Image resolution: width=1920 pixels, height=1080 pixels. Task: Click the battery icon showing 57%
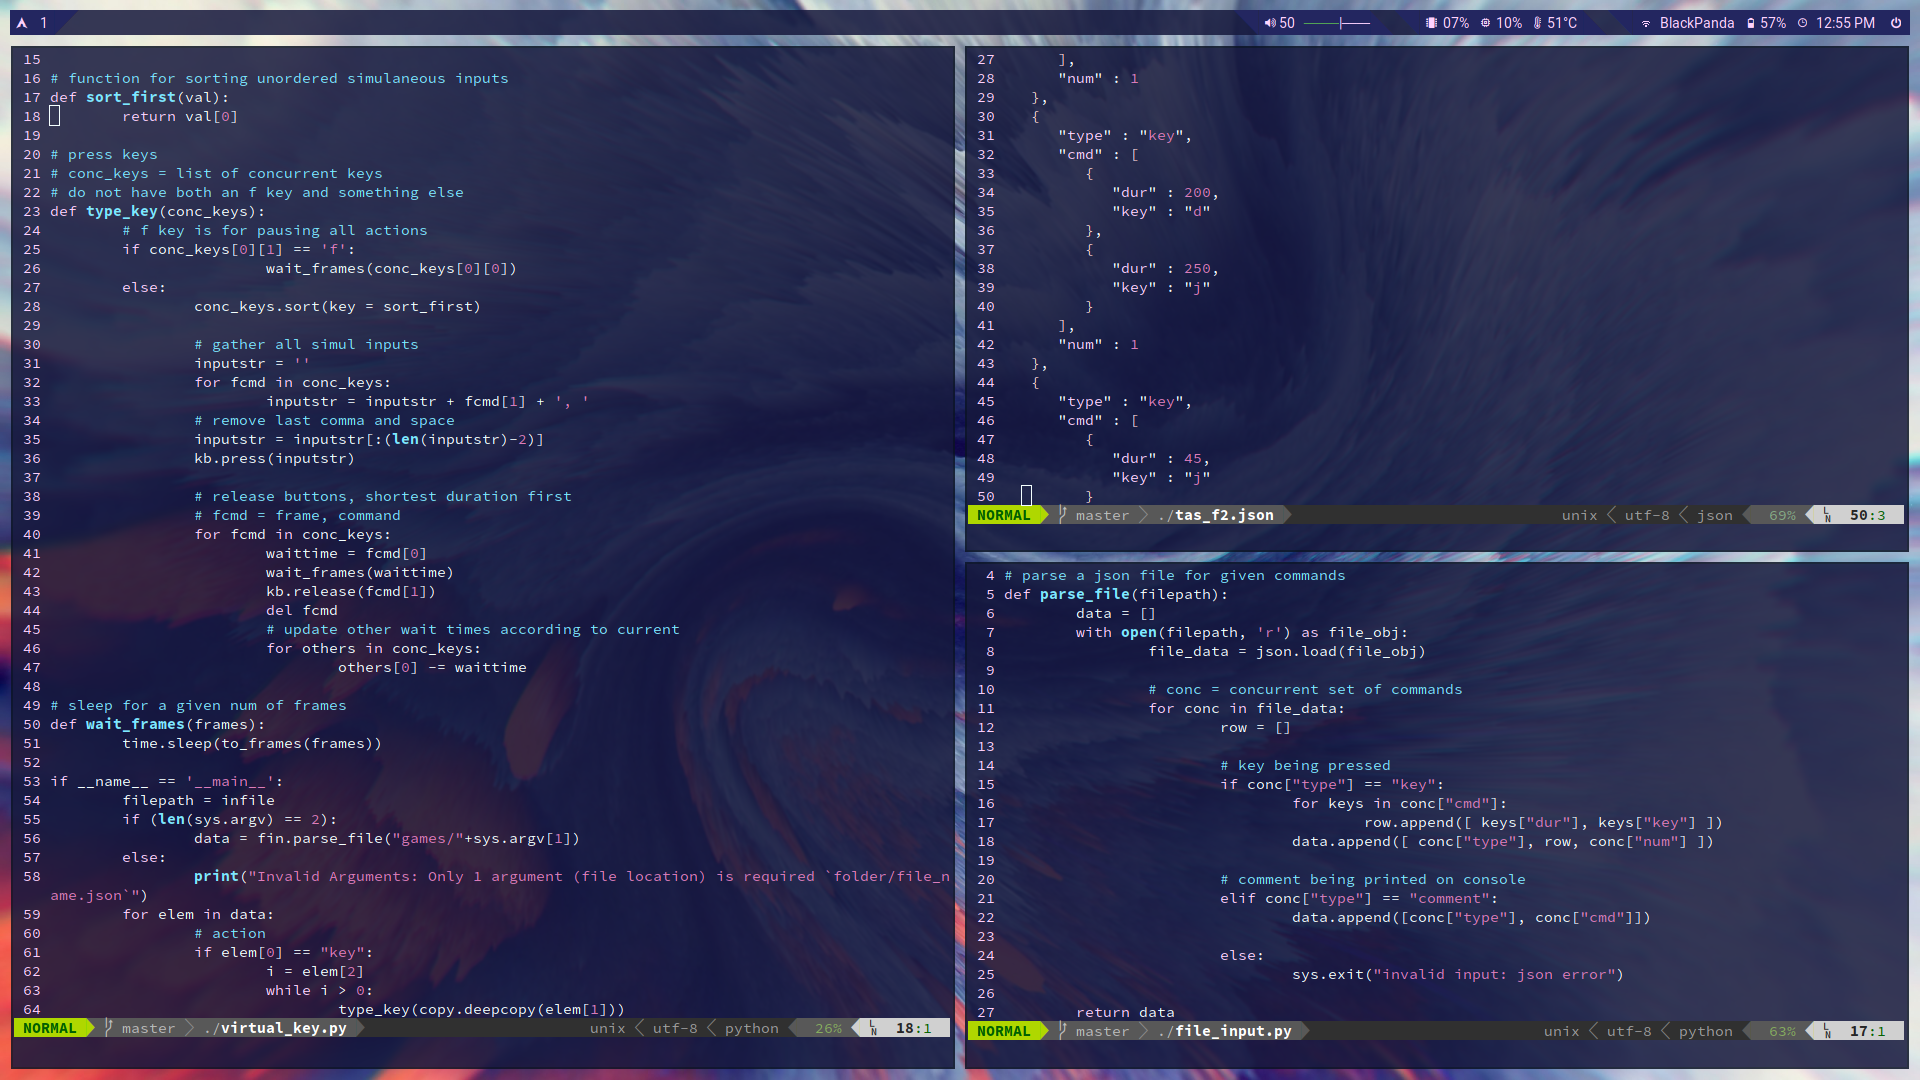tap(1751, 23)
